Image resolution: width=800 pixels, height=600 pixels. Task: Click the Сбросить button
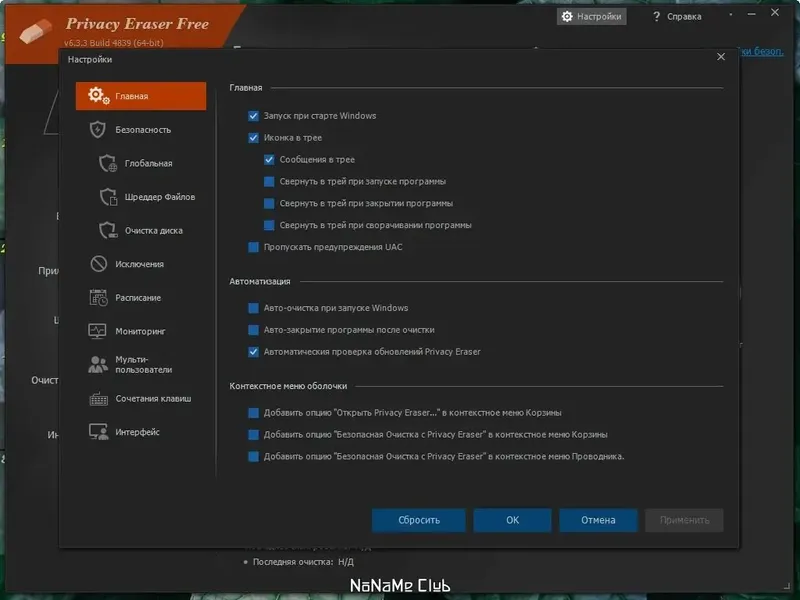click(x=418, y=520)
